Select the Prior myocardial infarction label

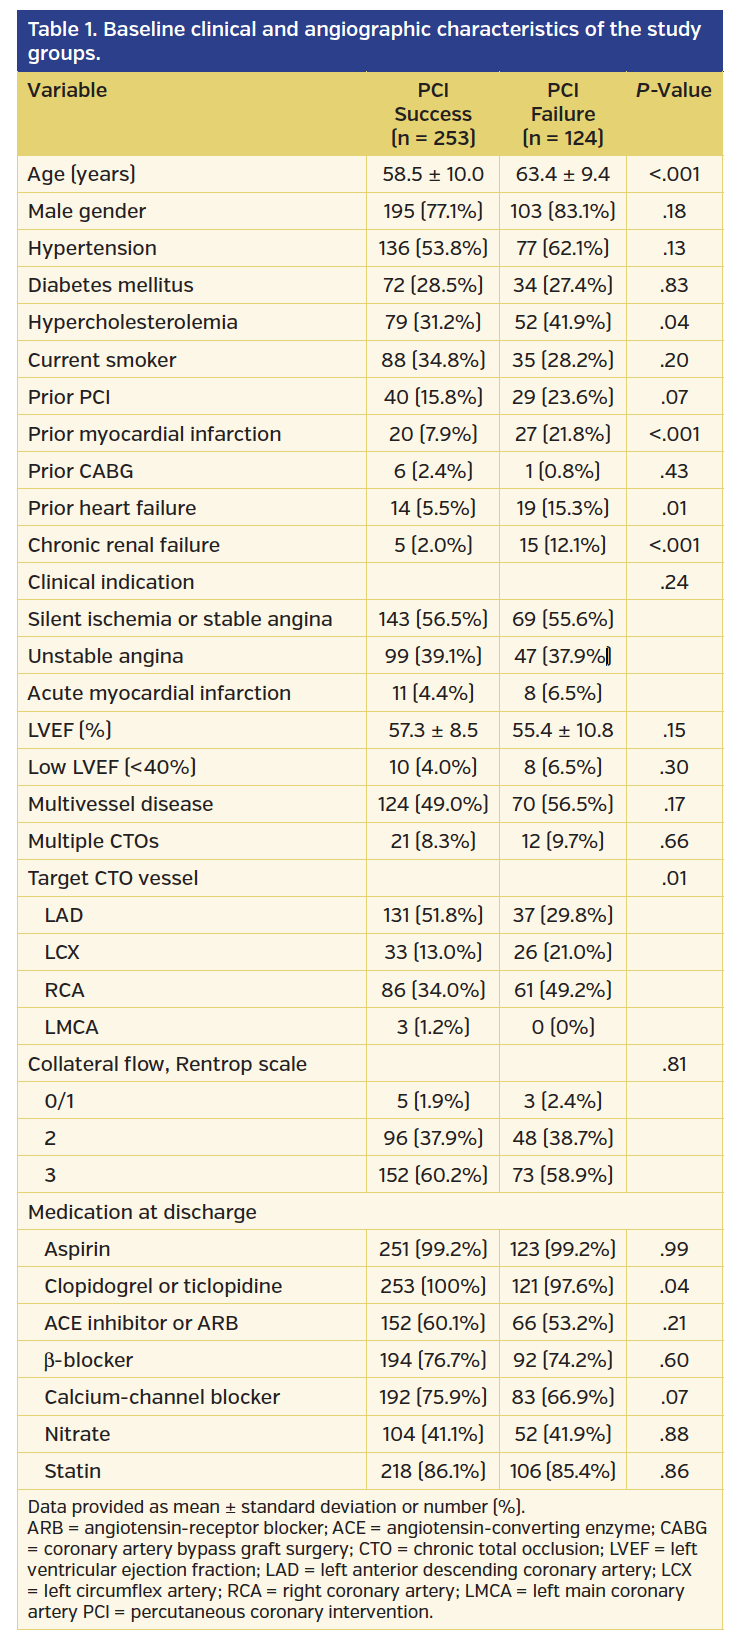(x=154, y=434)
